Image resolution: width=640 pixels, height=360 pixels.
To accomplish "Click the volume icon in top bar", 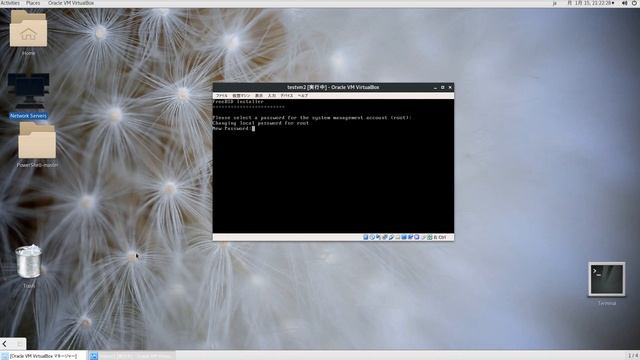I will [x=624, y=3].
